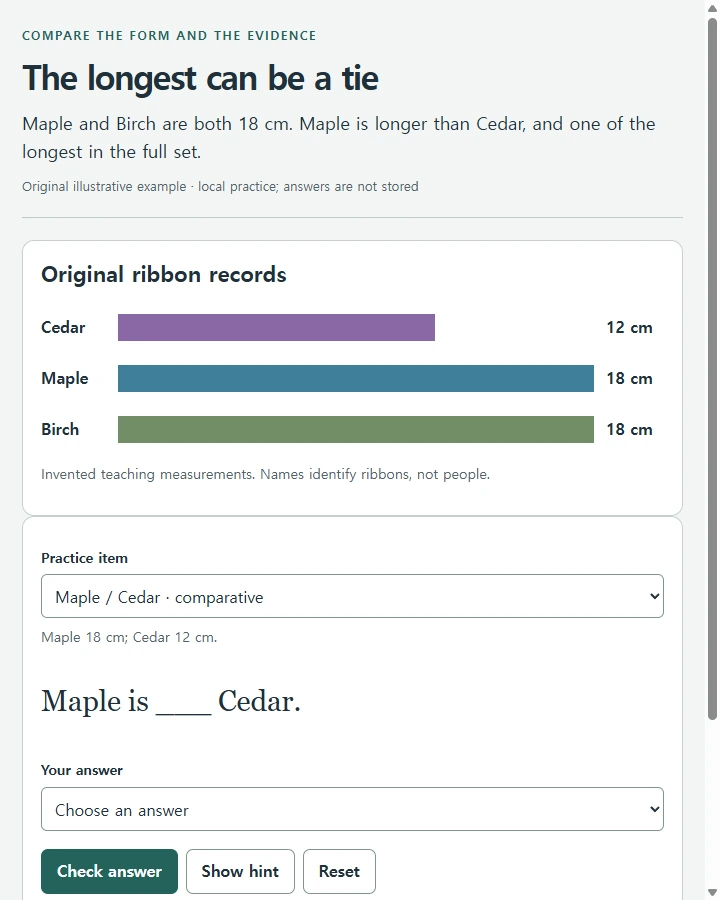The image size is (720, 900).
Task: Click the scrollbar up arrow
Action: [x=712, y=7]
